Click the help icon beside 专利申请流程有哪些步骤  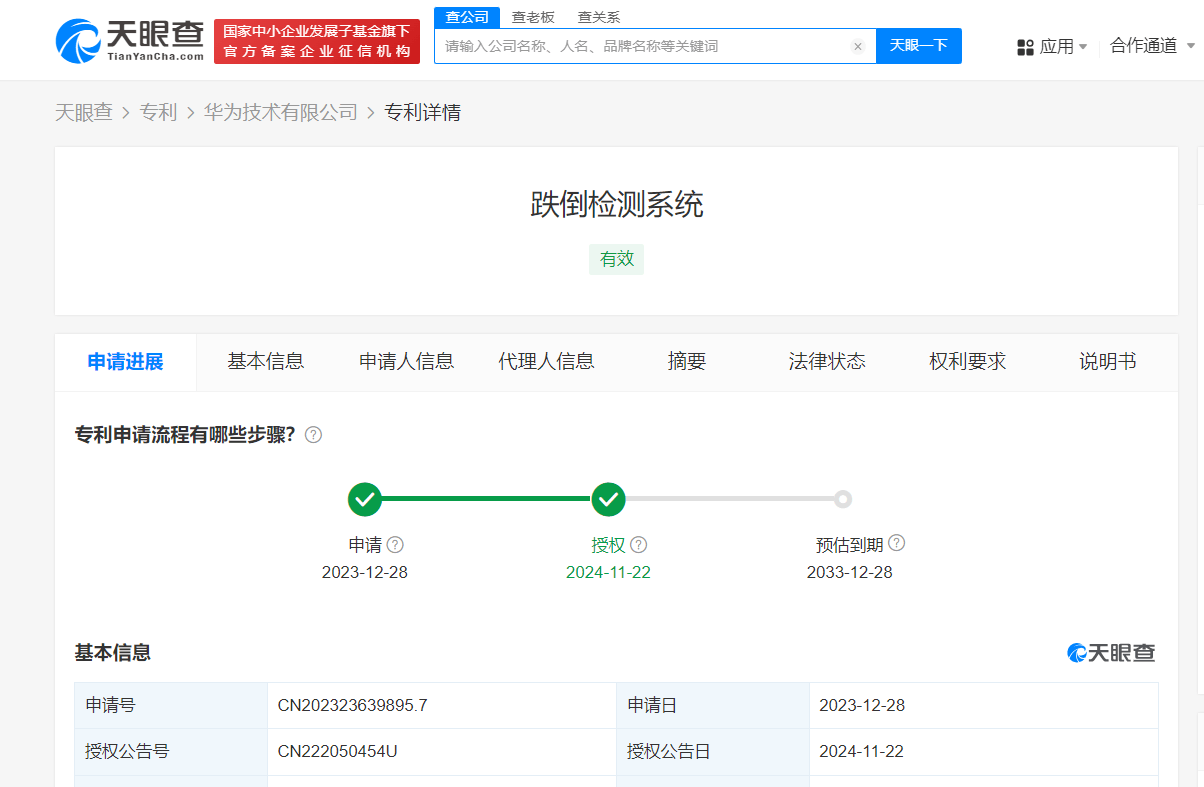[x=313, y=435]
